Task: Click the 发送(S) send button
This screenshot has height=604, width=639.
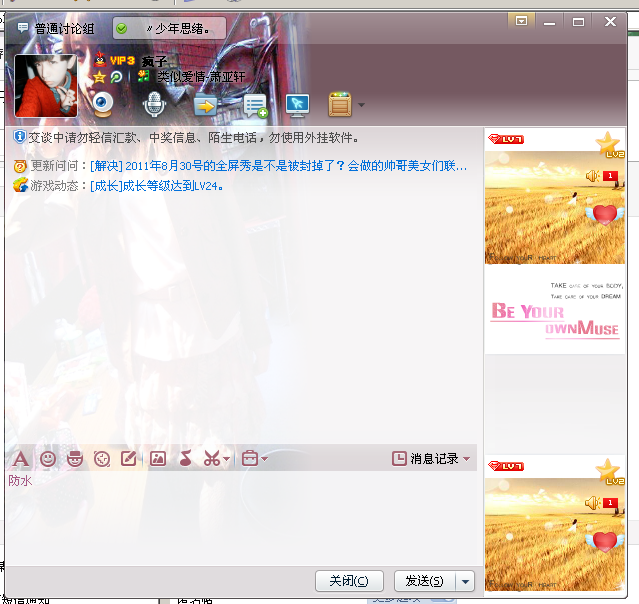Action: pyautogui.click(x=424, y=581)
